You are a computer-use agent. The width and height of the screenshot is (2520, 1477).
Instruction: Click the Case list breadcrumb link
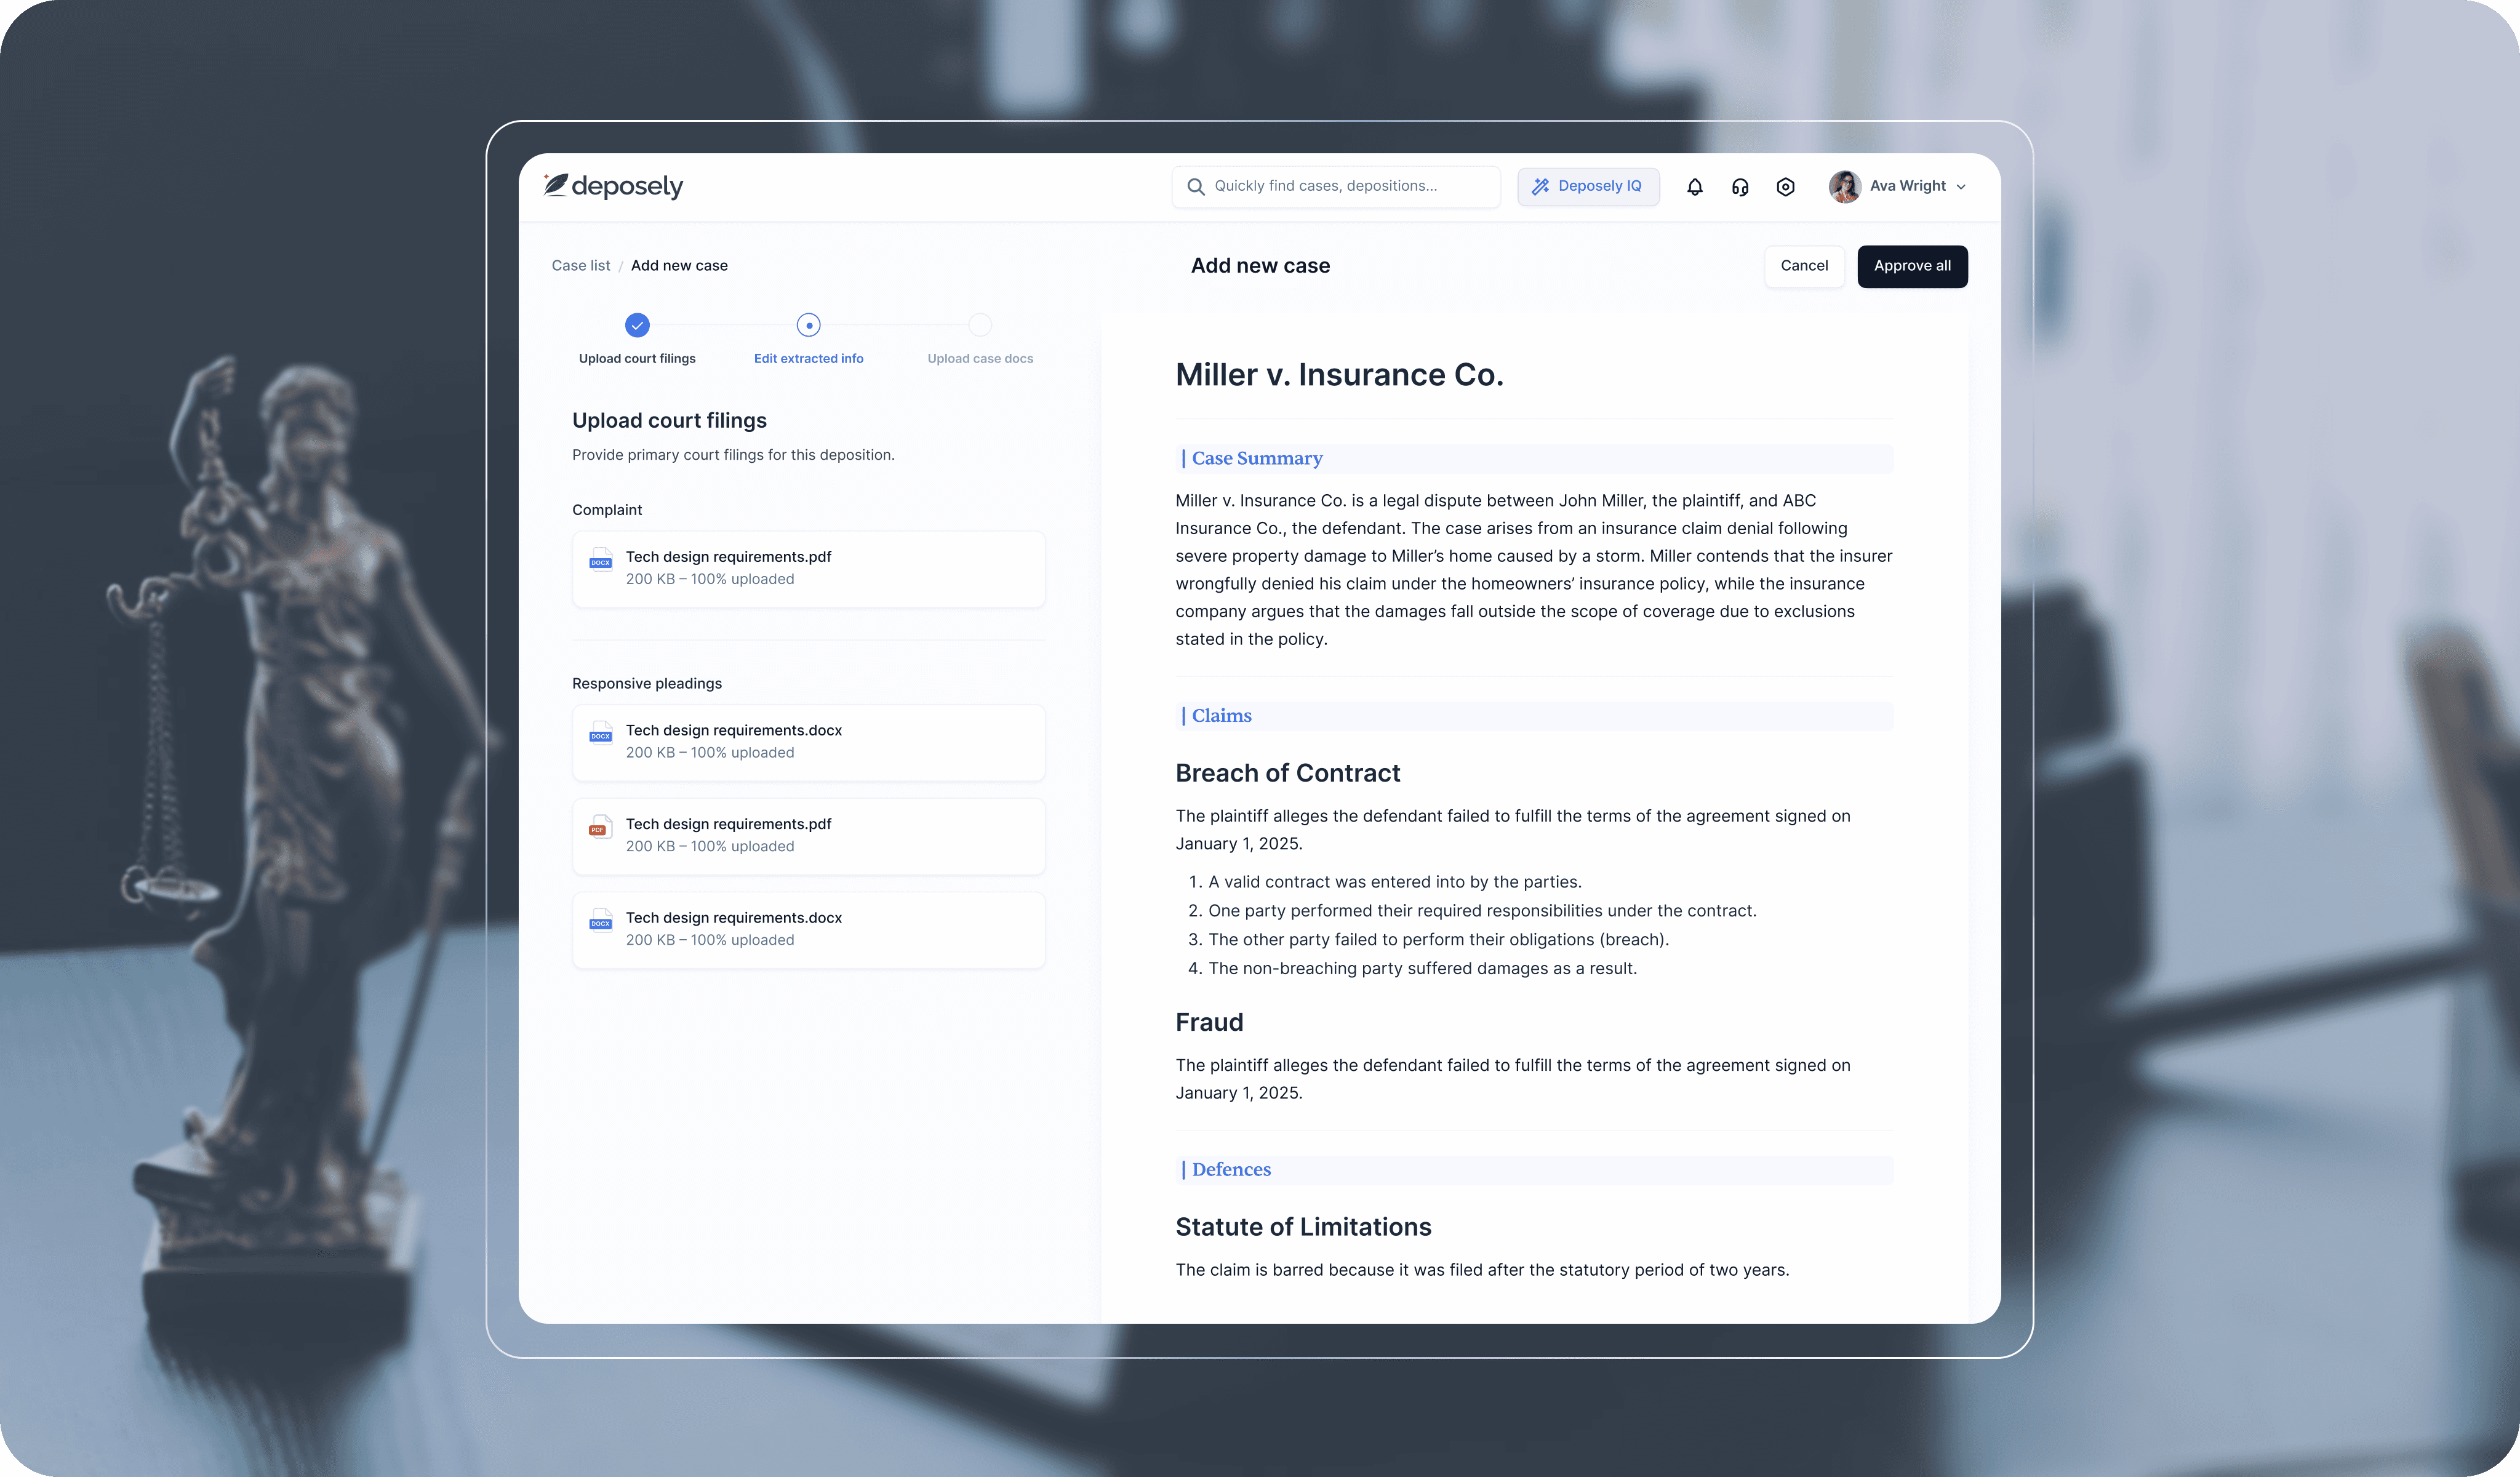[x=580, y=266]
